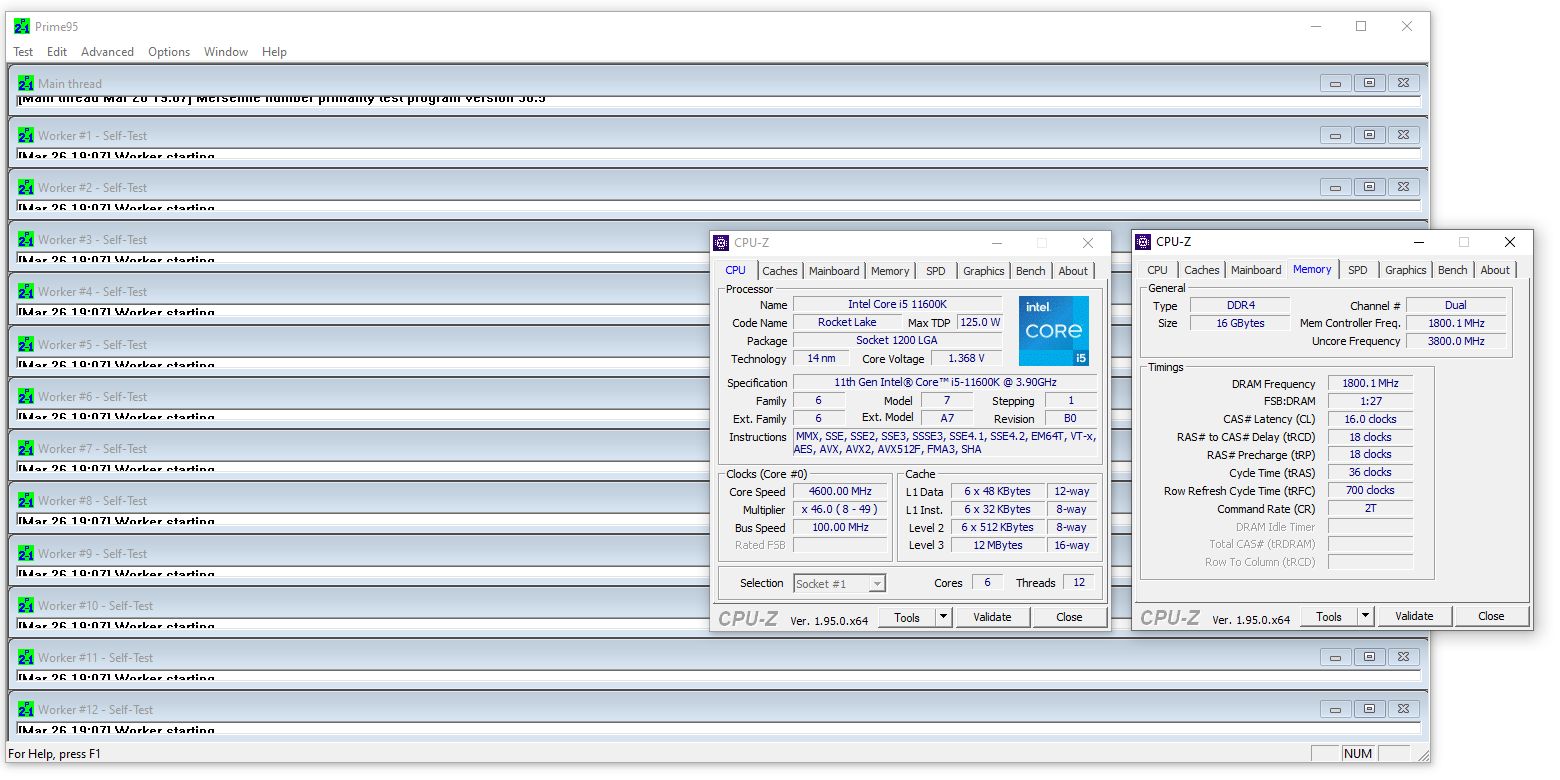Image resolution: width=1560 pixels, height=780 pixels.
Task: Click the Core Speed value '4600.00 MHz'
Action: (x=840, y=491)
